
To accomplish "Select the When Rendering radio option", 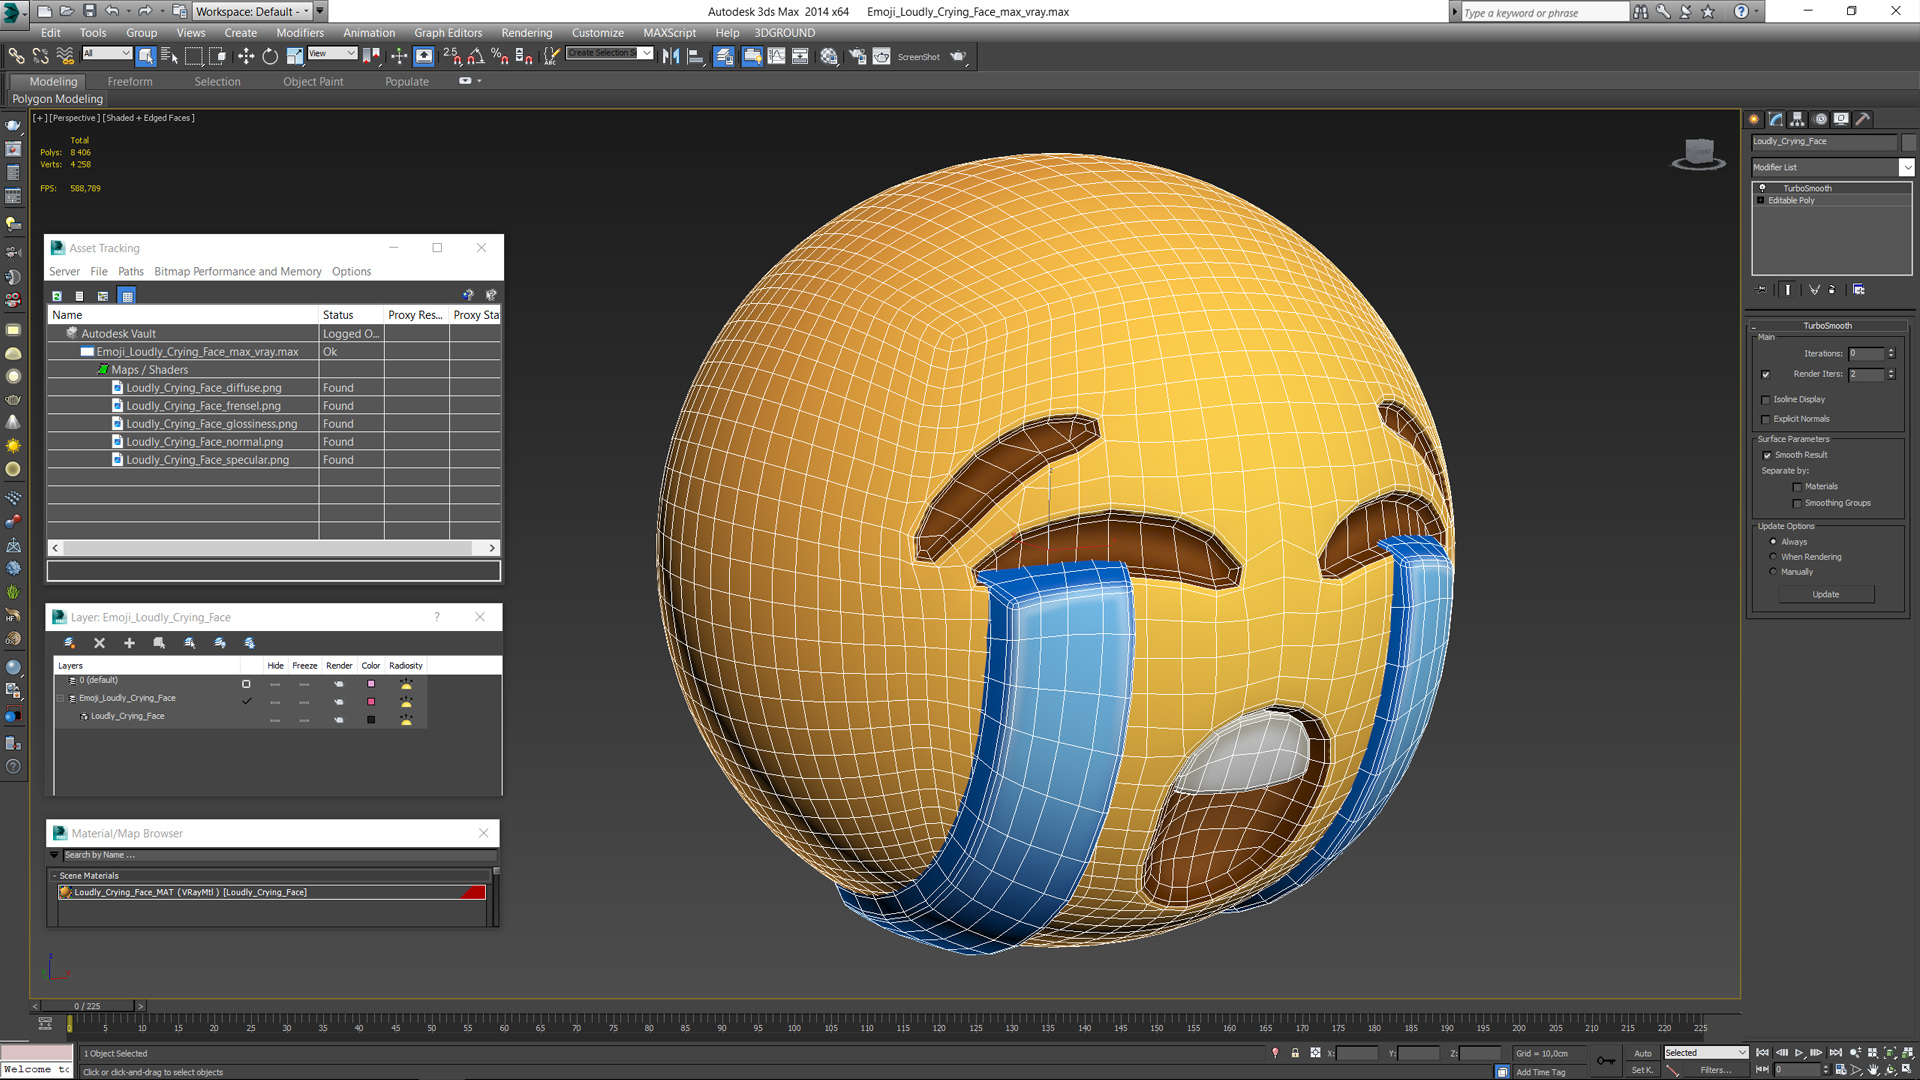I will pyautogui.click(x=1773, y=557).
